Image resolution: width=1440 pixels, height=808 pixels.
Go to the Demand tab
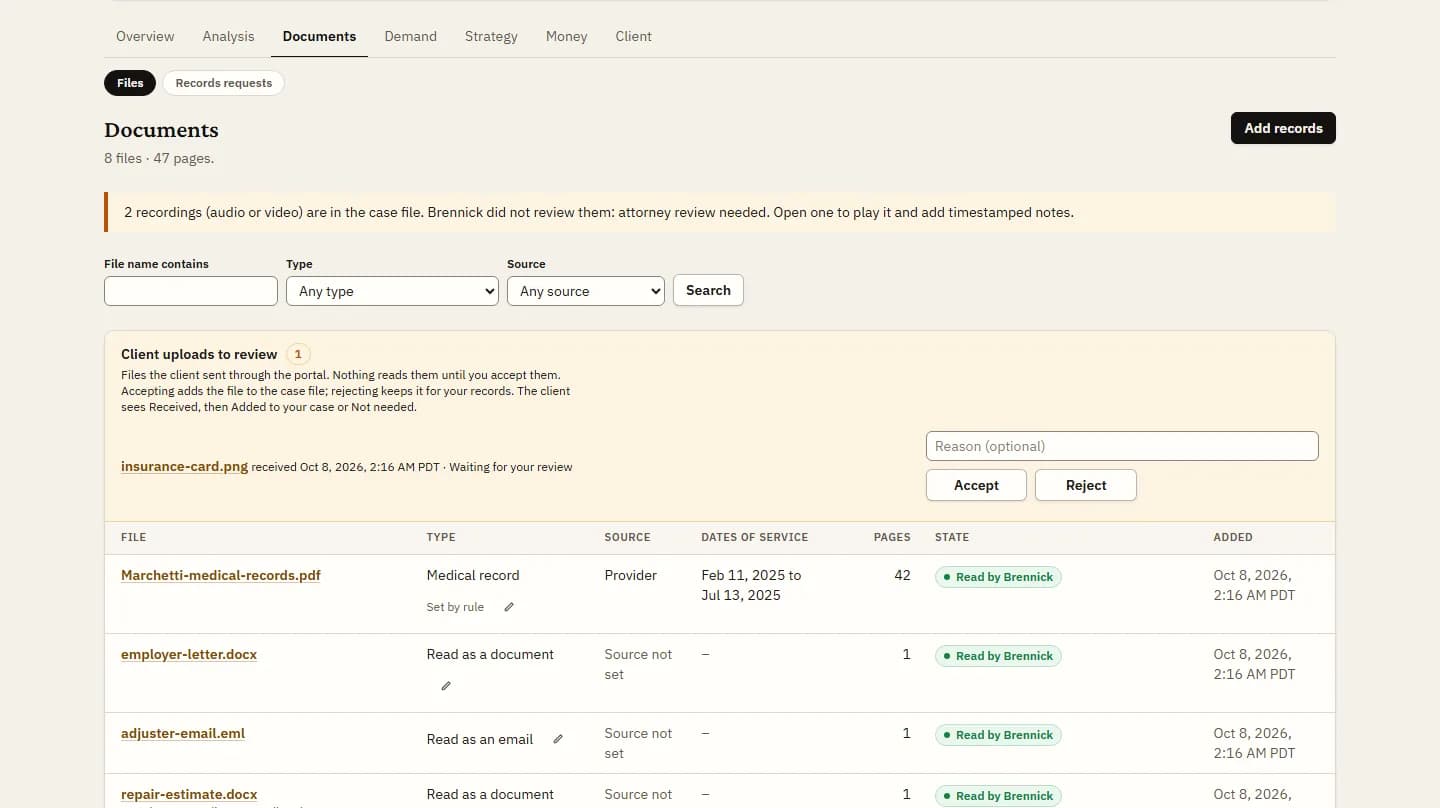pos(410,36)
